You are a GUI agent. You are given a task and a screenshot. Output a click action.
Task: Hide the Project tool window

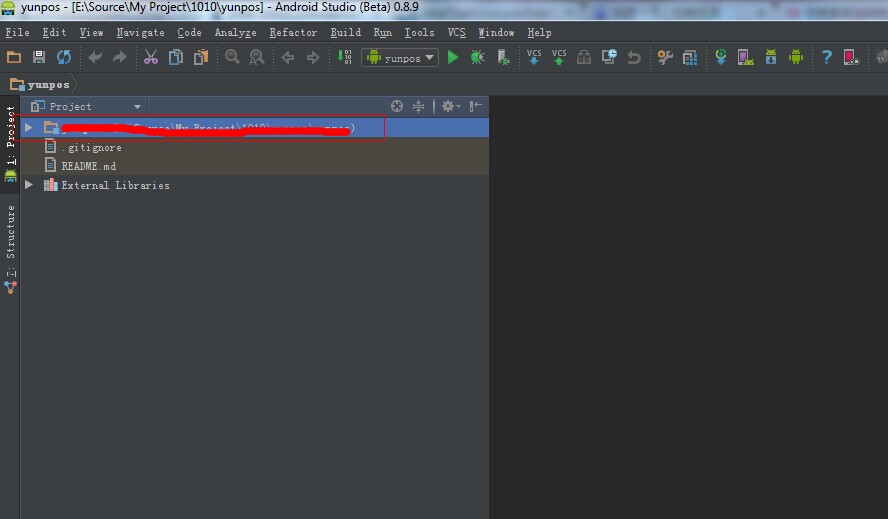click(476, 106)
